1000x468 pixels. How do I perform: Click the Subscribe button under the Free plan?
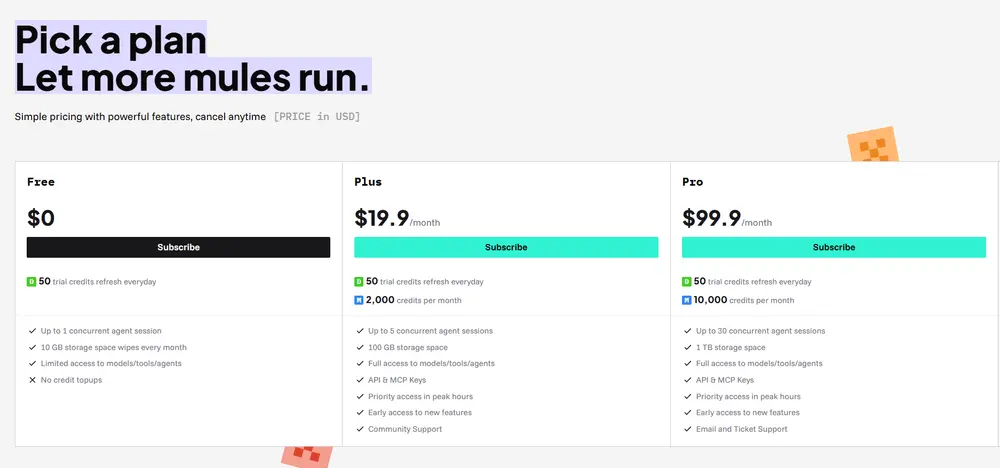pyautogui.click(x=178, y=247)
